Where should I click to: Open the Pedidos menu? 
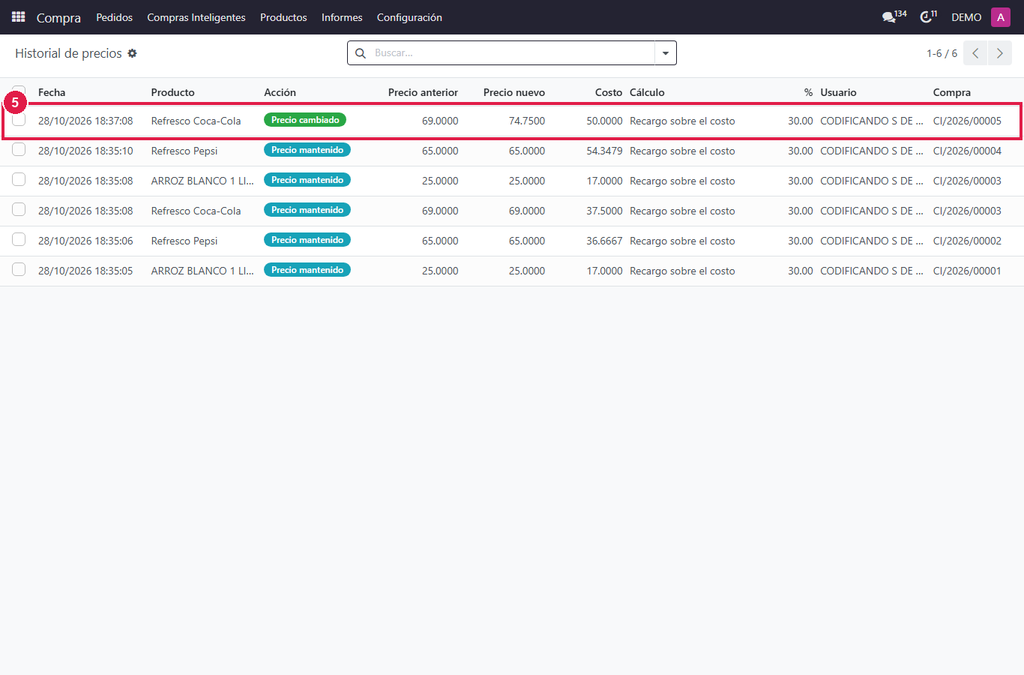(x=114, y=18)
